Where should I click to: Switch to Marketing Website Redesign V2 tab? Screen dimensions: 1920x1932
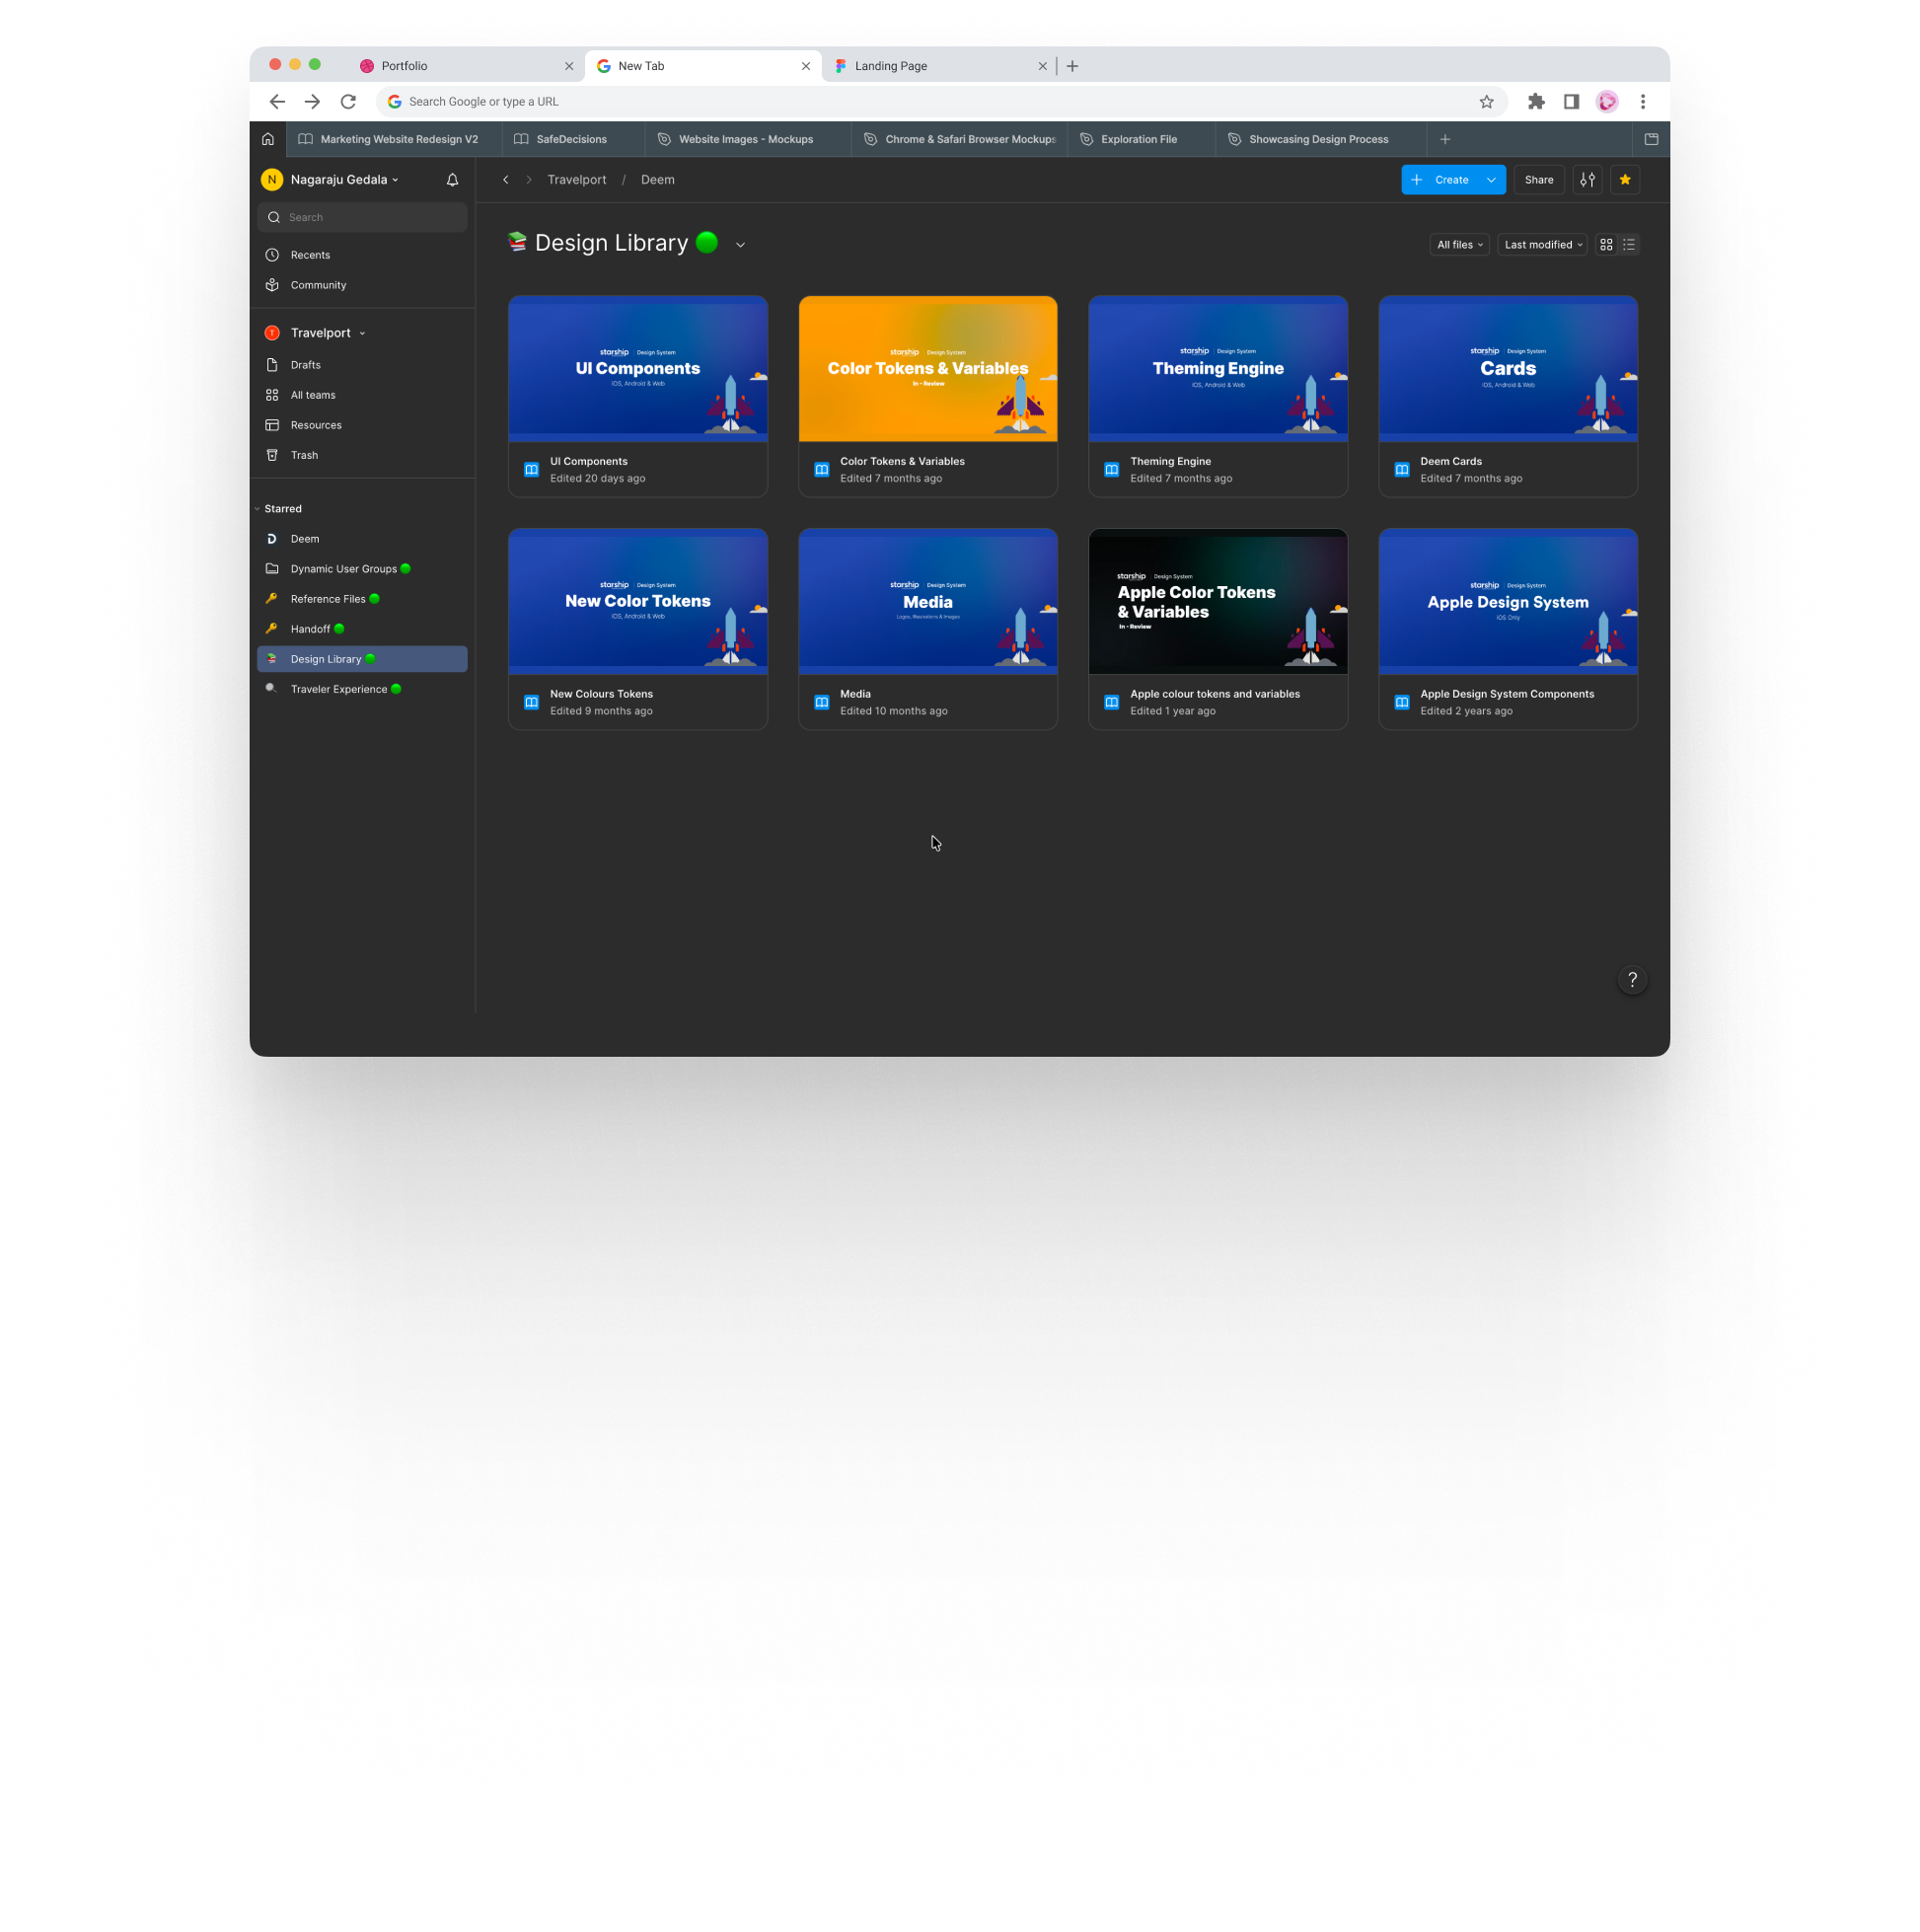(393, 139)
